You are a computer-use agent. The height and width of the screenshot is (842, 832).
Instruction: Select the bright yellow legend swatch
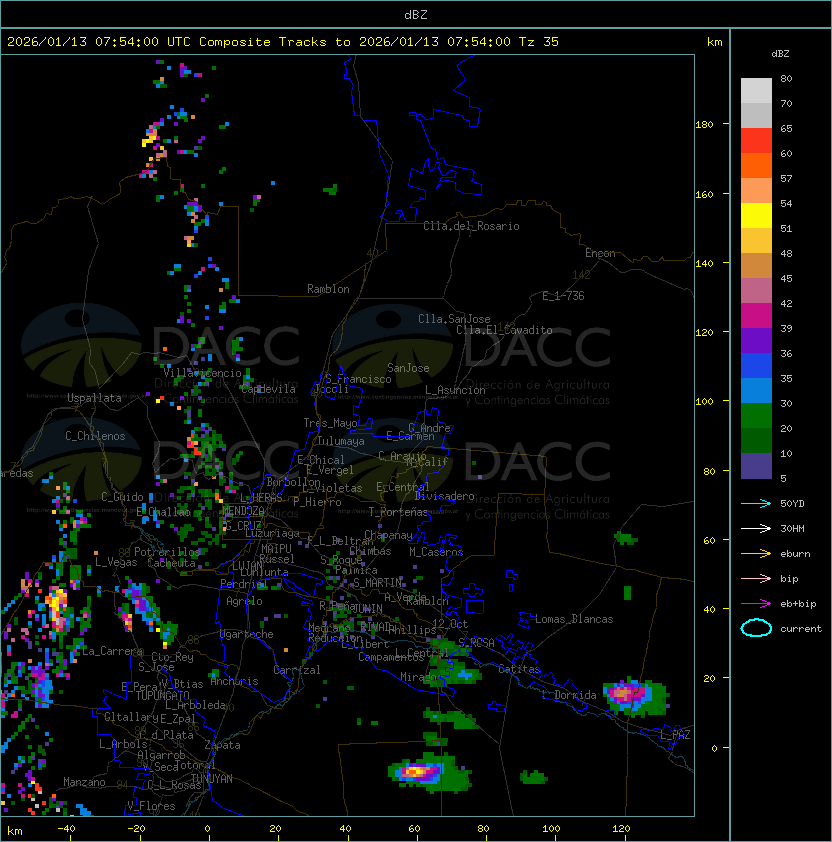(756, 215)
